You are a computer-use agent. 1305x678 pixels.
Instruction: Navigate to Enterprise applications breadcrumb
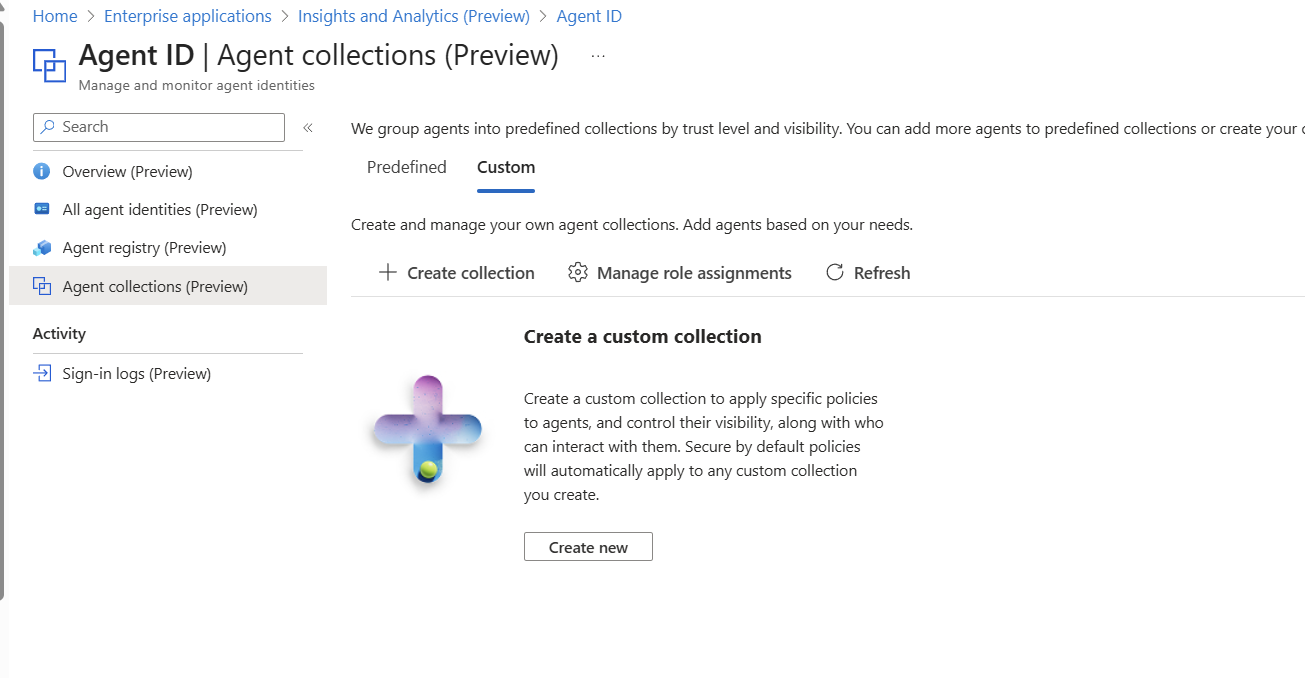point(187,16)
